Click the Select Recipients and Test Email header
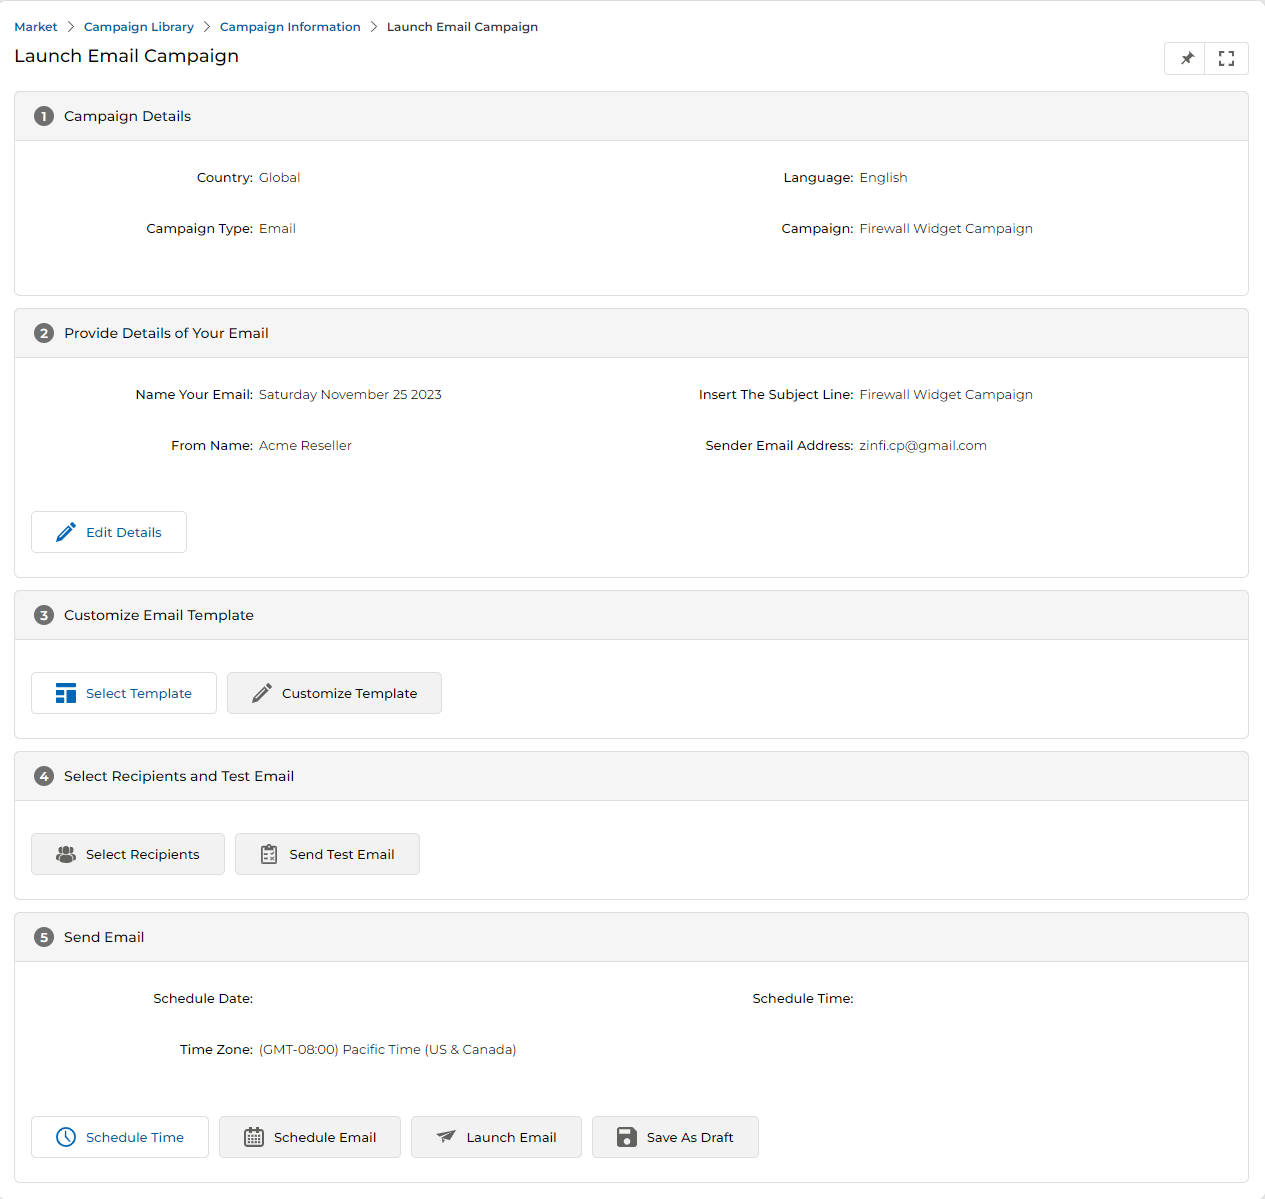The width and height of the screenshot is (1265, 1199). [x=631, y=776]
